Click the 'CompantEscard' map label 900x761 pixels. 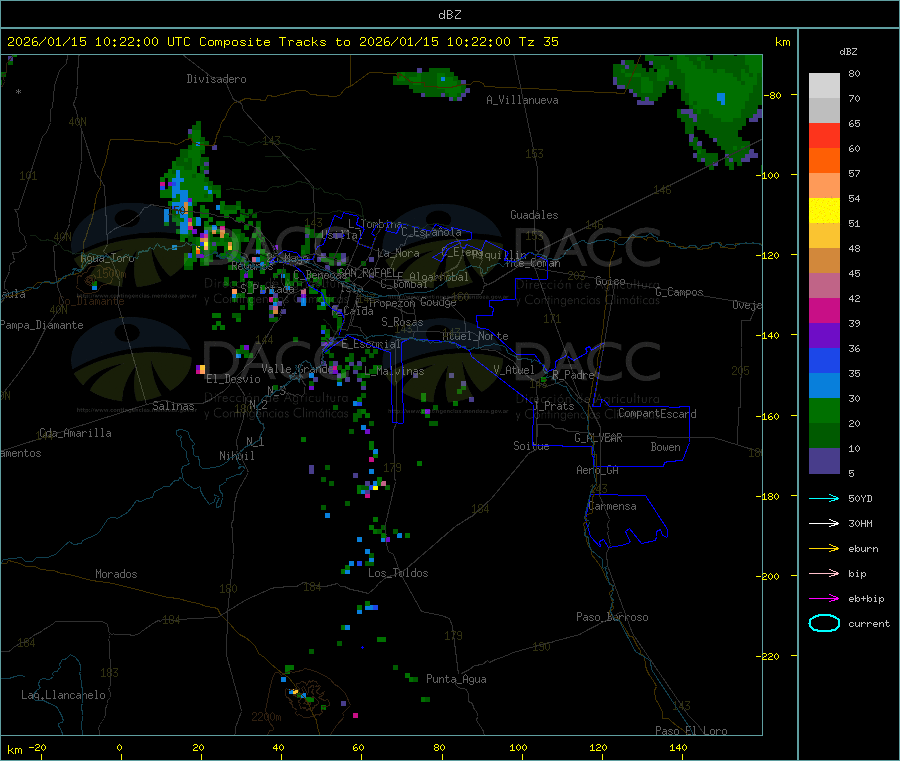click(x=657, y=413)
